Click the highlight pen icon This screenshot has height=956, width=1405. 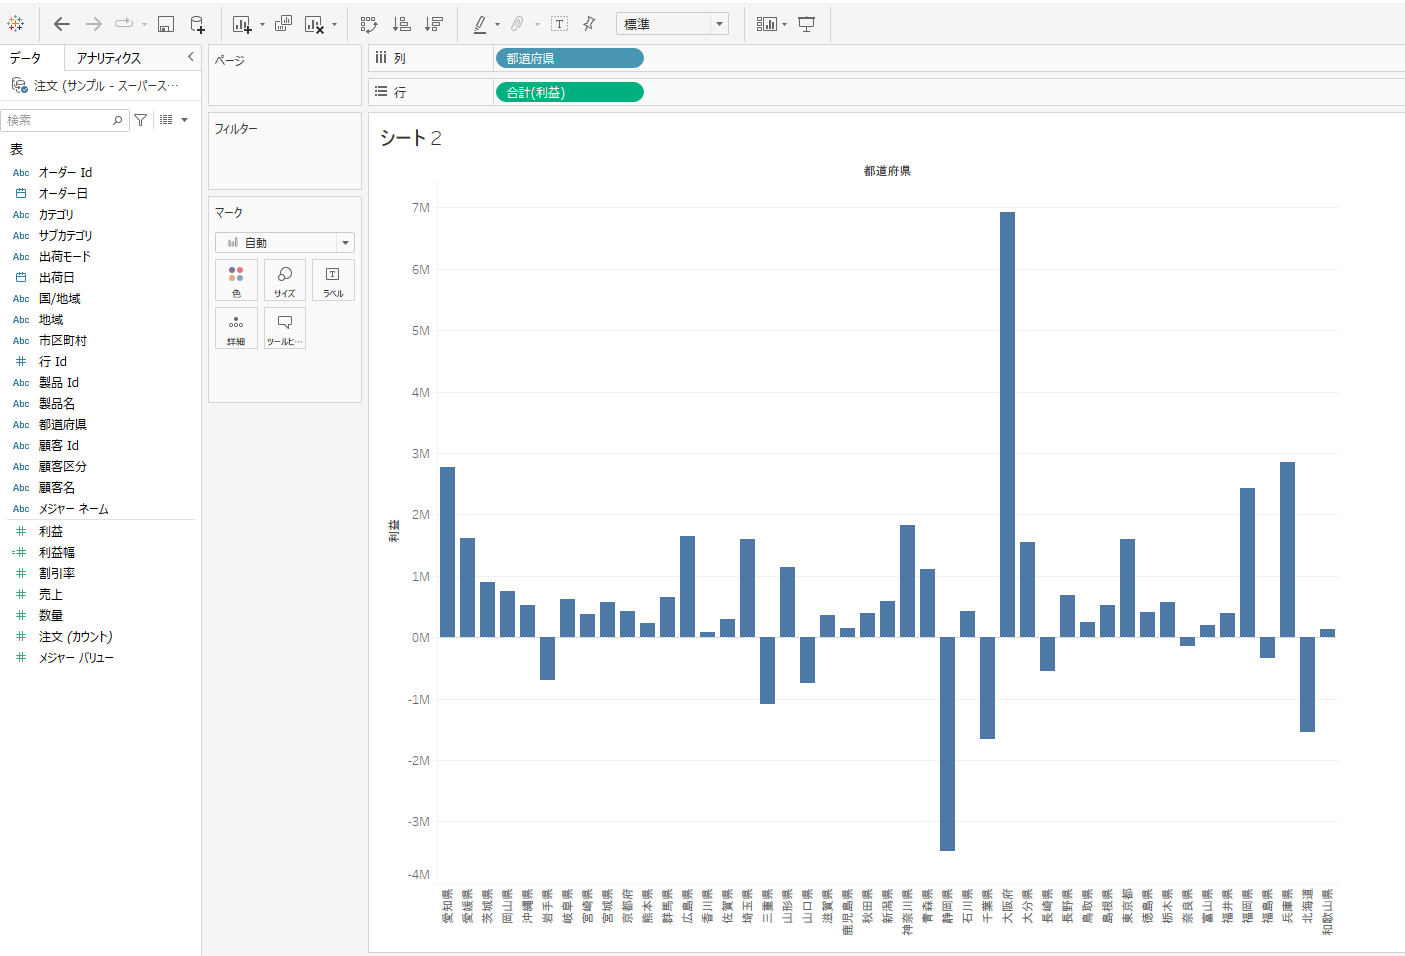[480, 24]
